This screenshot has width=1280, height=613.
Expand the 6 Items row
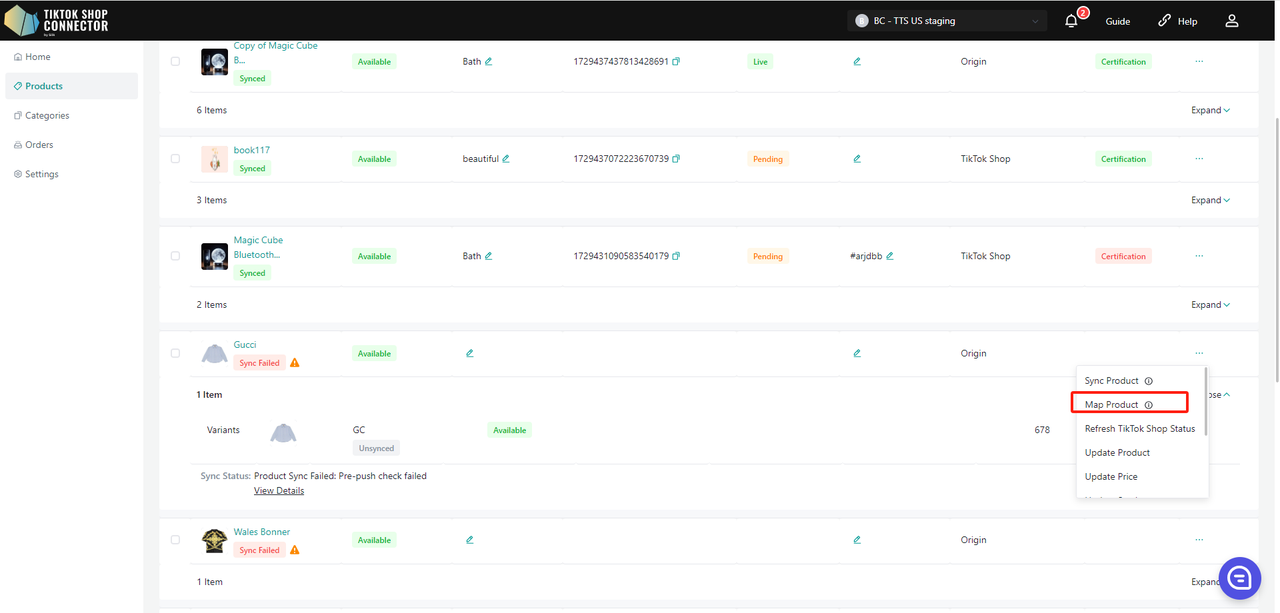pos(1210,110)
